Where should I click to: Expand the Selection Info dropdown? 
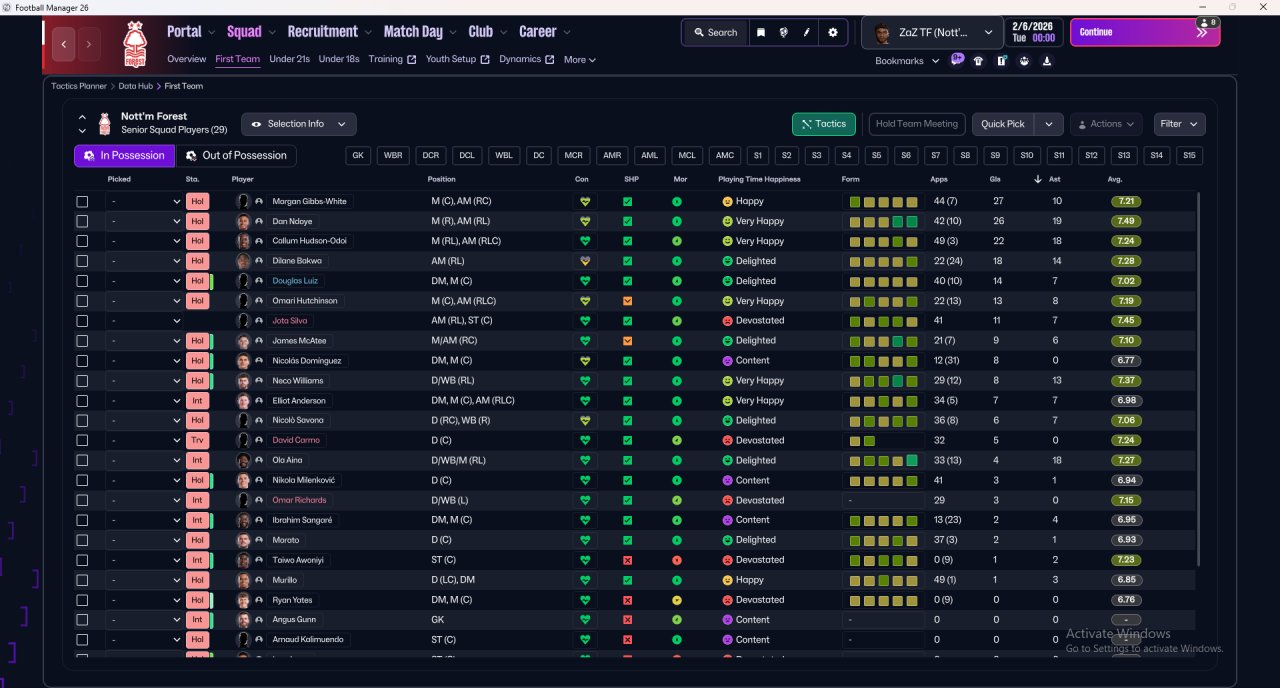tap(298, 124)
